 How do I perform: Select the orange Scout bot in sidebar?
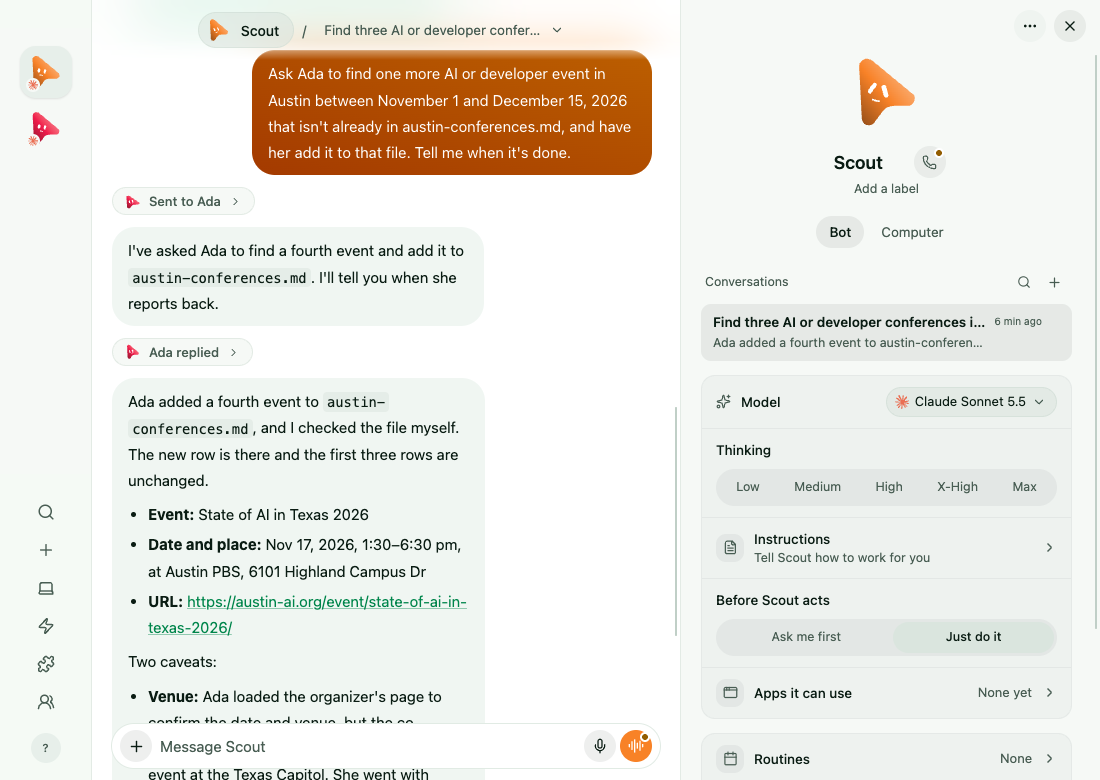pos(46,72)
